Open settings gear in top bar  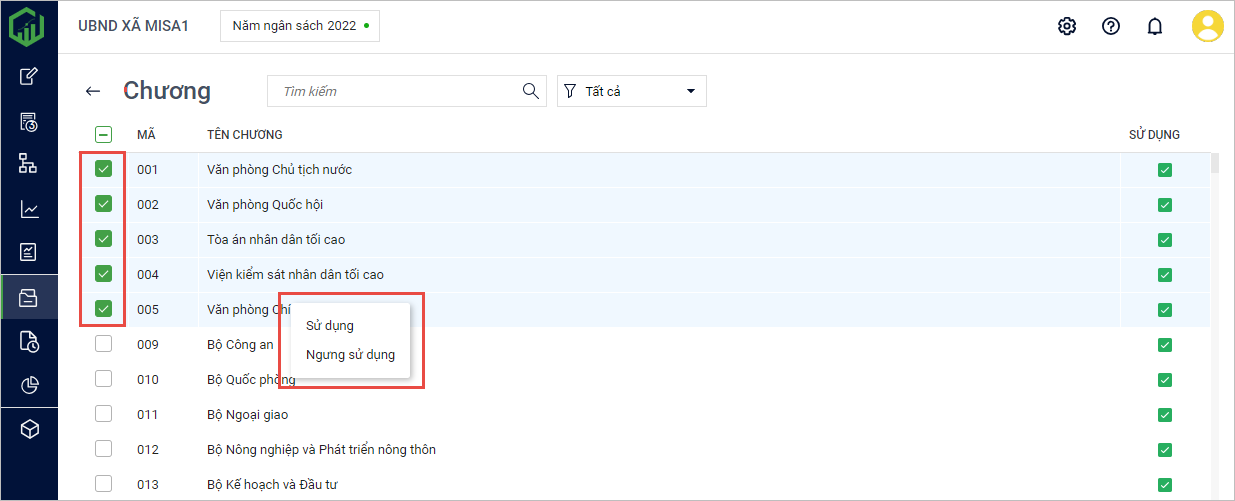[x=1067, y=26]
